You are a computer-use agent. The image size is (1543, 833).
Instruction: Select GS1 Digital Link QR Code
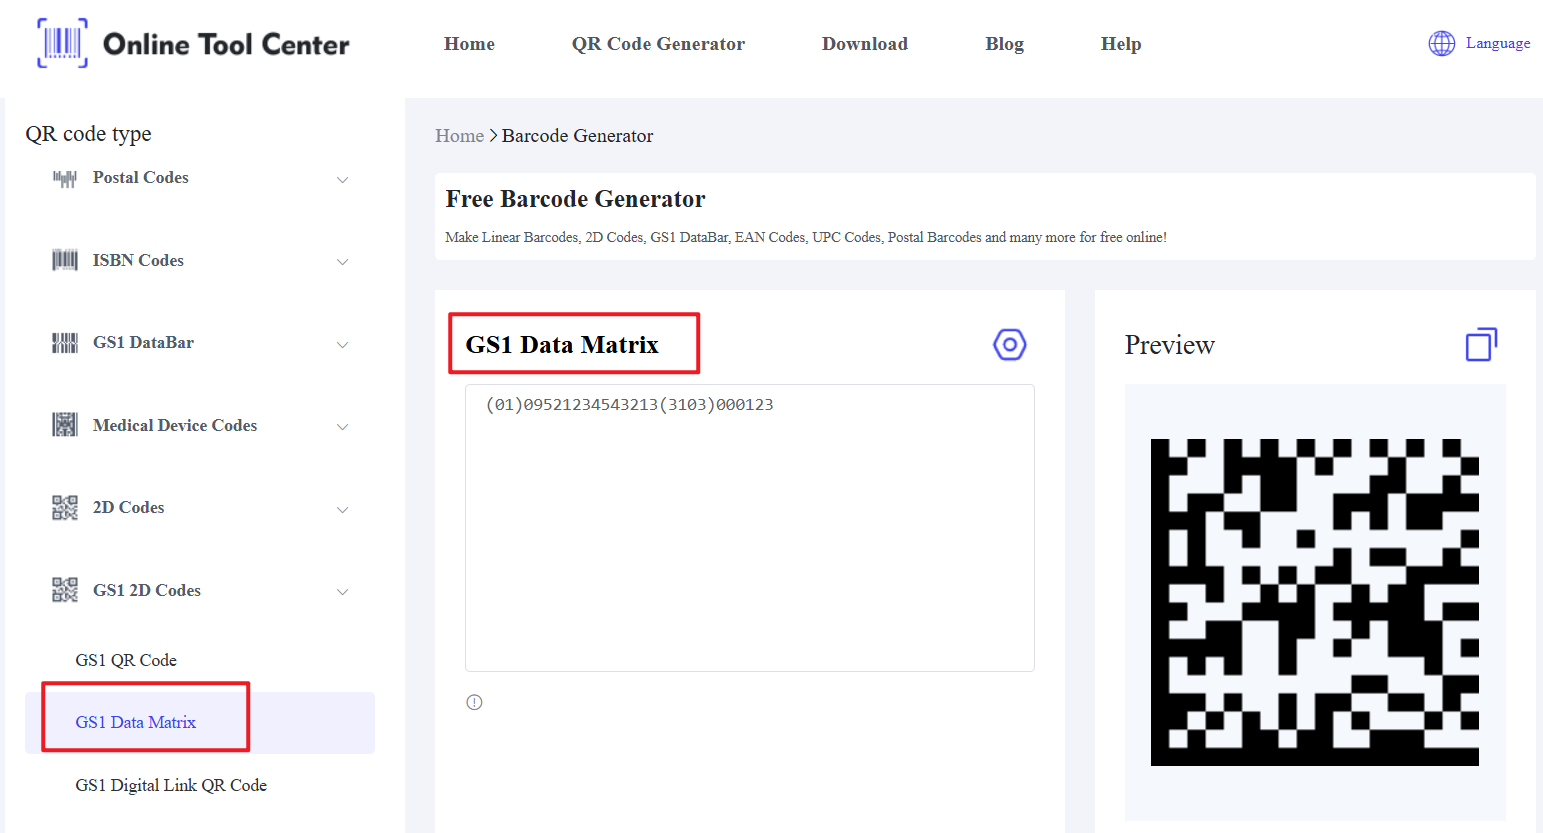click(x=171, y=785)
